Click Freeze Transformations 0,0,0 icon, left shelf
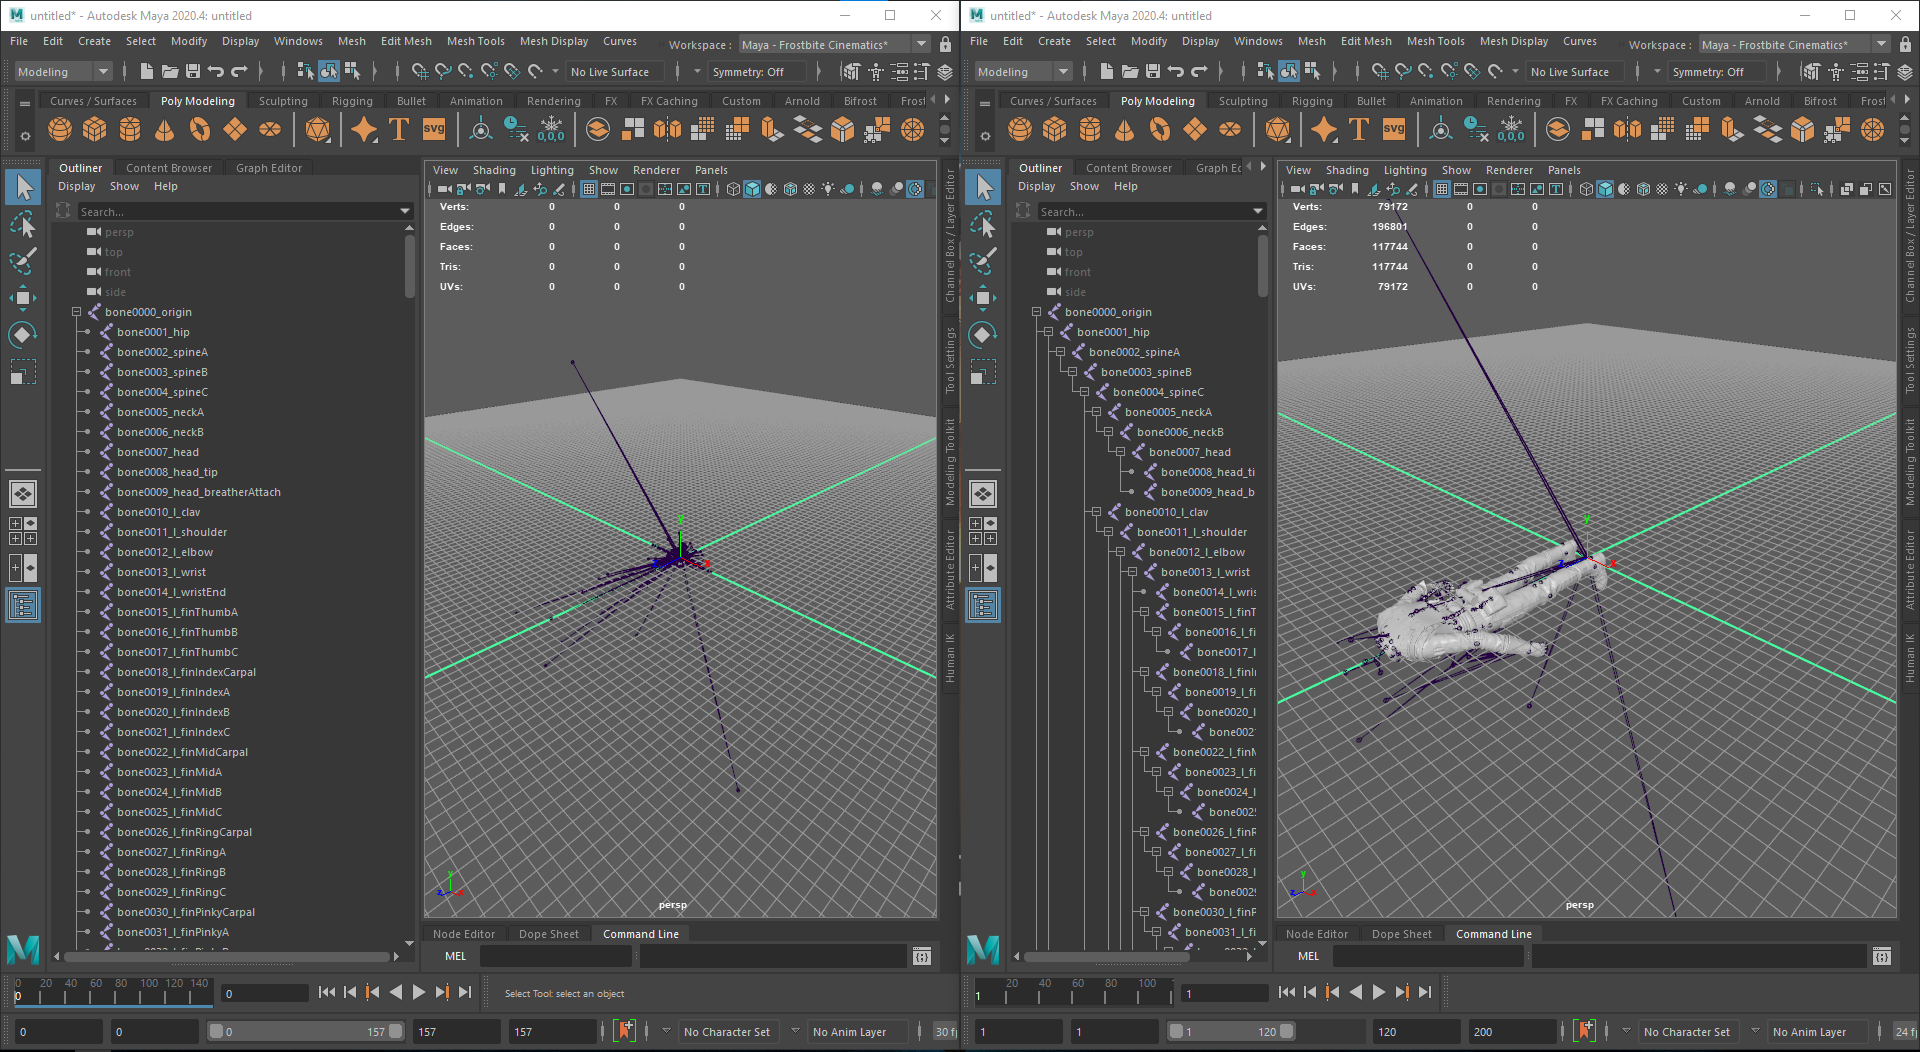 551,130
